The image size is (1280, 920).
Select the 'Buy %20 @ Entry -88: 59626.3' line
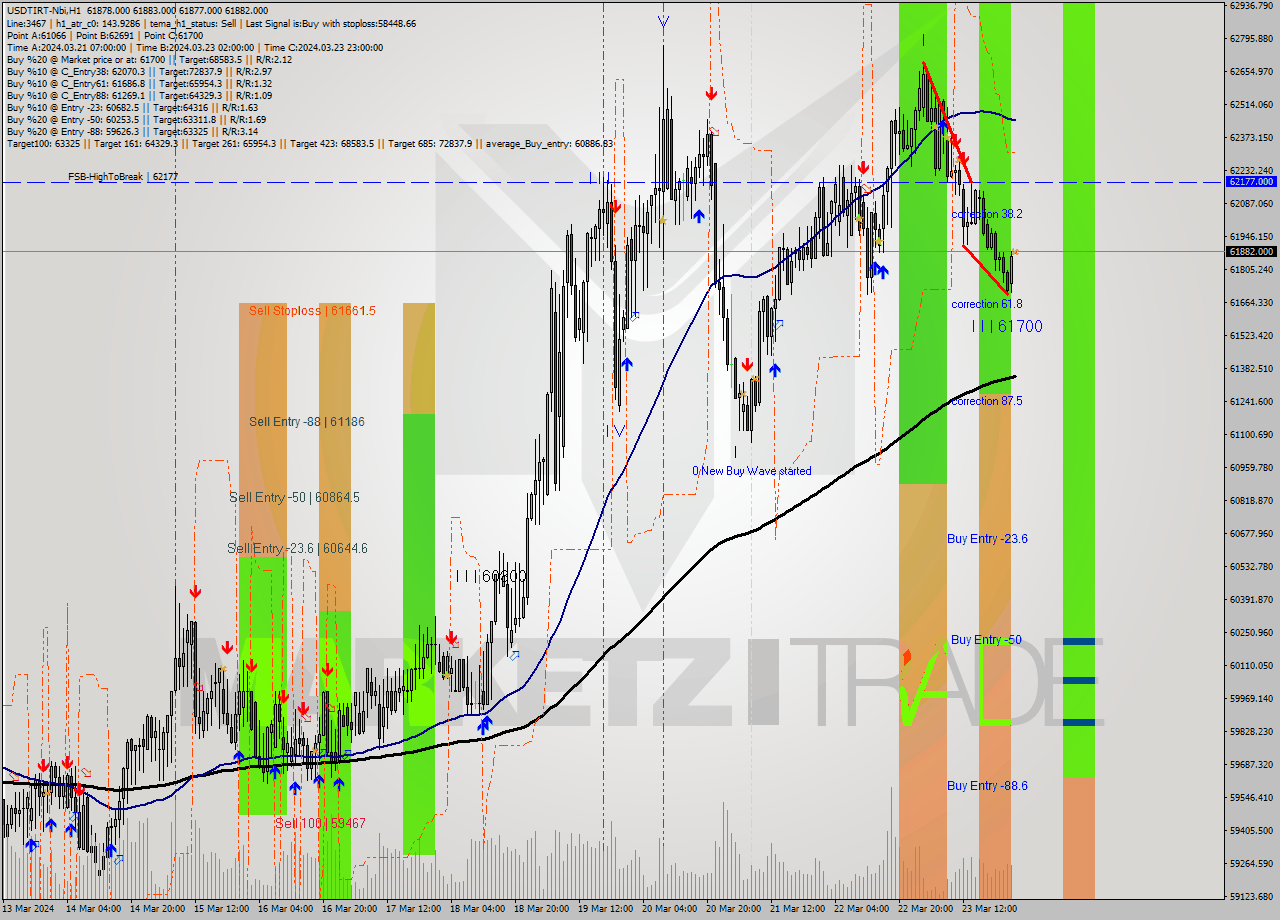132,131
